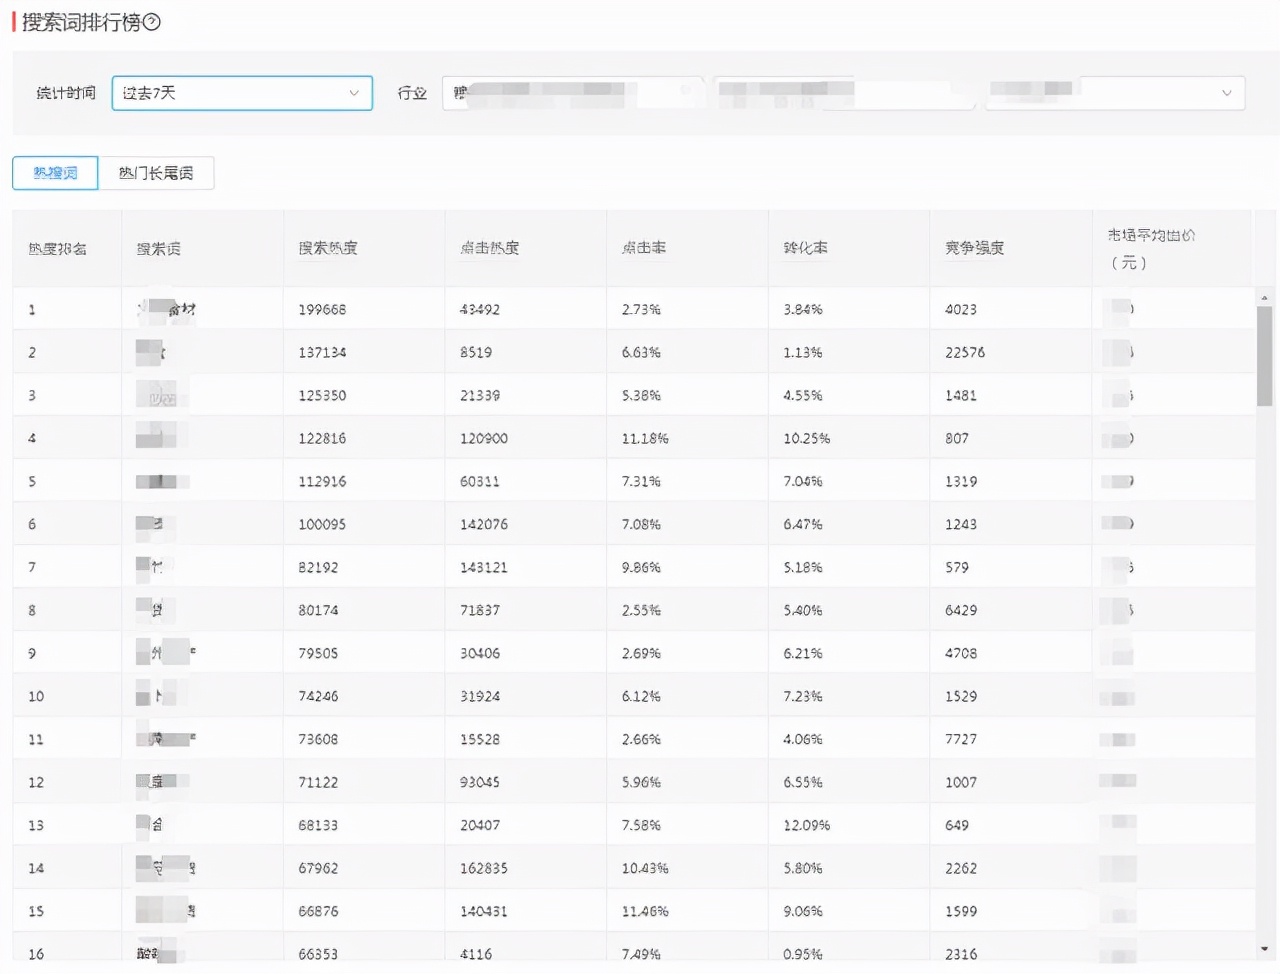Screen dimensions: 1280x974
Task: Select search heat value 122816
Action: pyautogui.click(x=322, y=439)
